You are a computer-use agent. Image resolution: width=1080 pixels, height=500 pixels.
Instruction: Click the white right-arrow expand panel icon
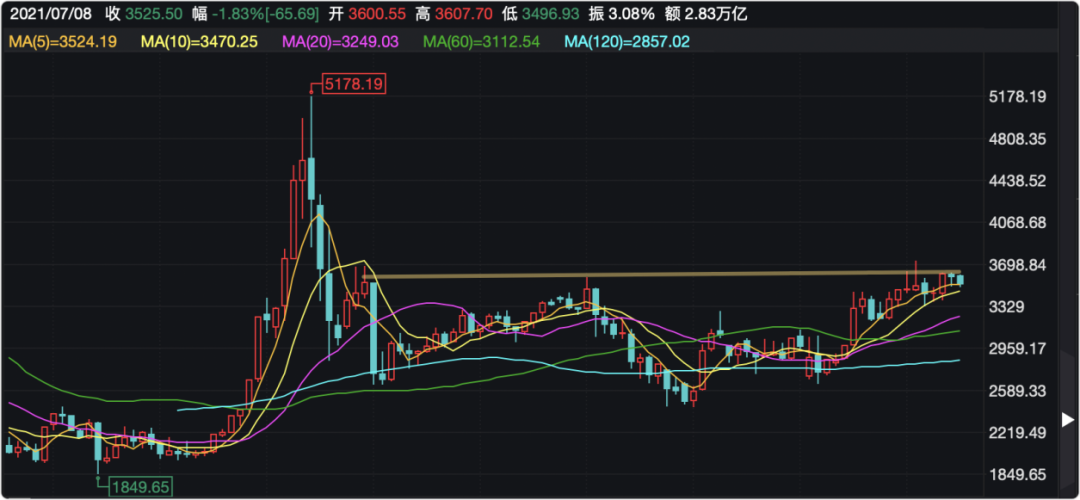click(x=1068, y=419)
